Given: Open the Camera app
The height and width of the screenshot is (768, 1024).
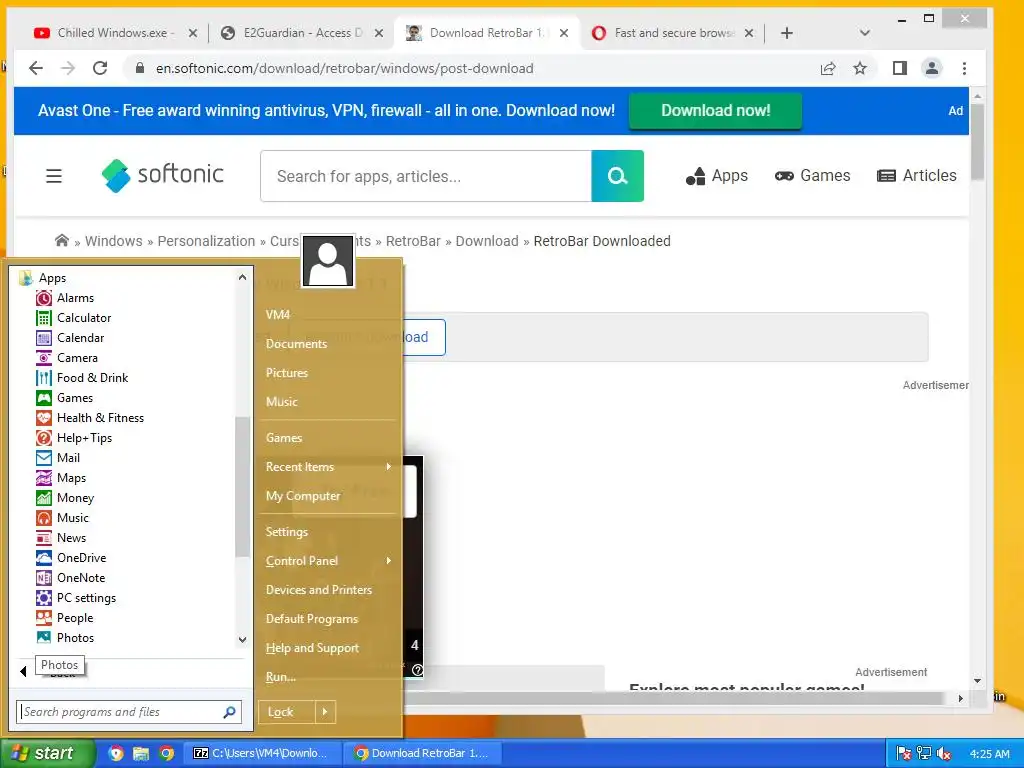Looking at the screenshot, I should [x=76, y=358].
